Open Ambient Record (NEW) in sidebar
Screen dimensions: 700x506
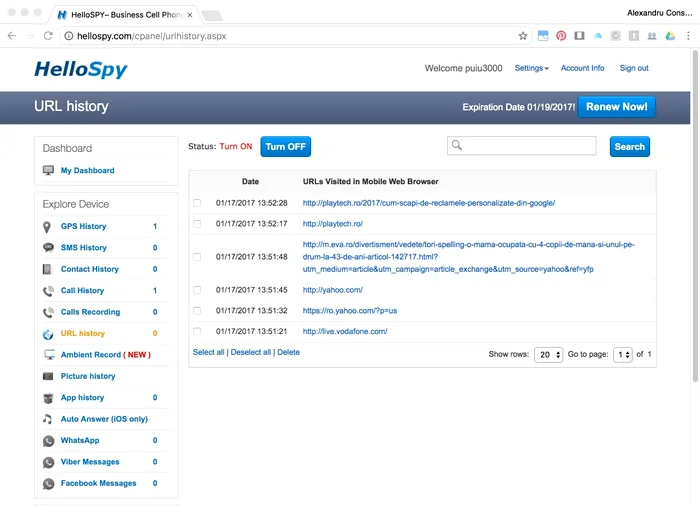point(106,355)
